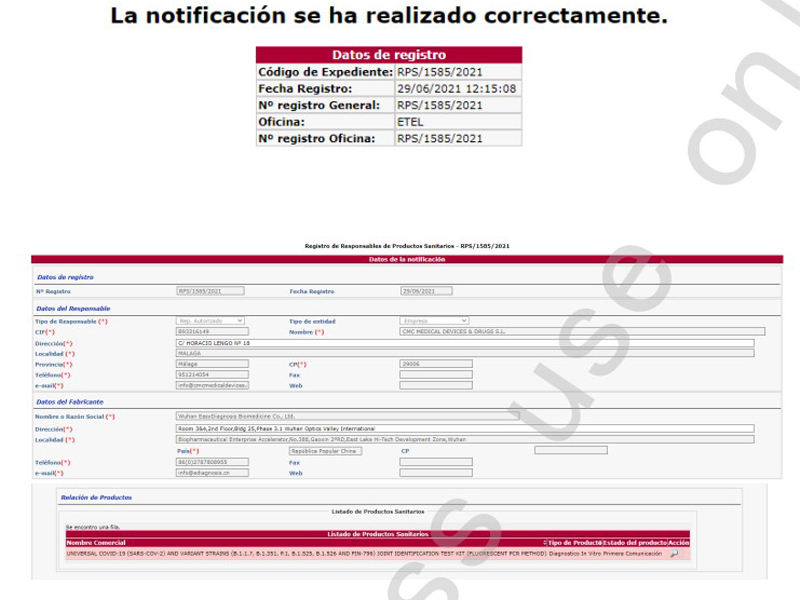800x600 pixels.
Task: Click the Provincia field showing Málaga
Action: tap(212, 364)
